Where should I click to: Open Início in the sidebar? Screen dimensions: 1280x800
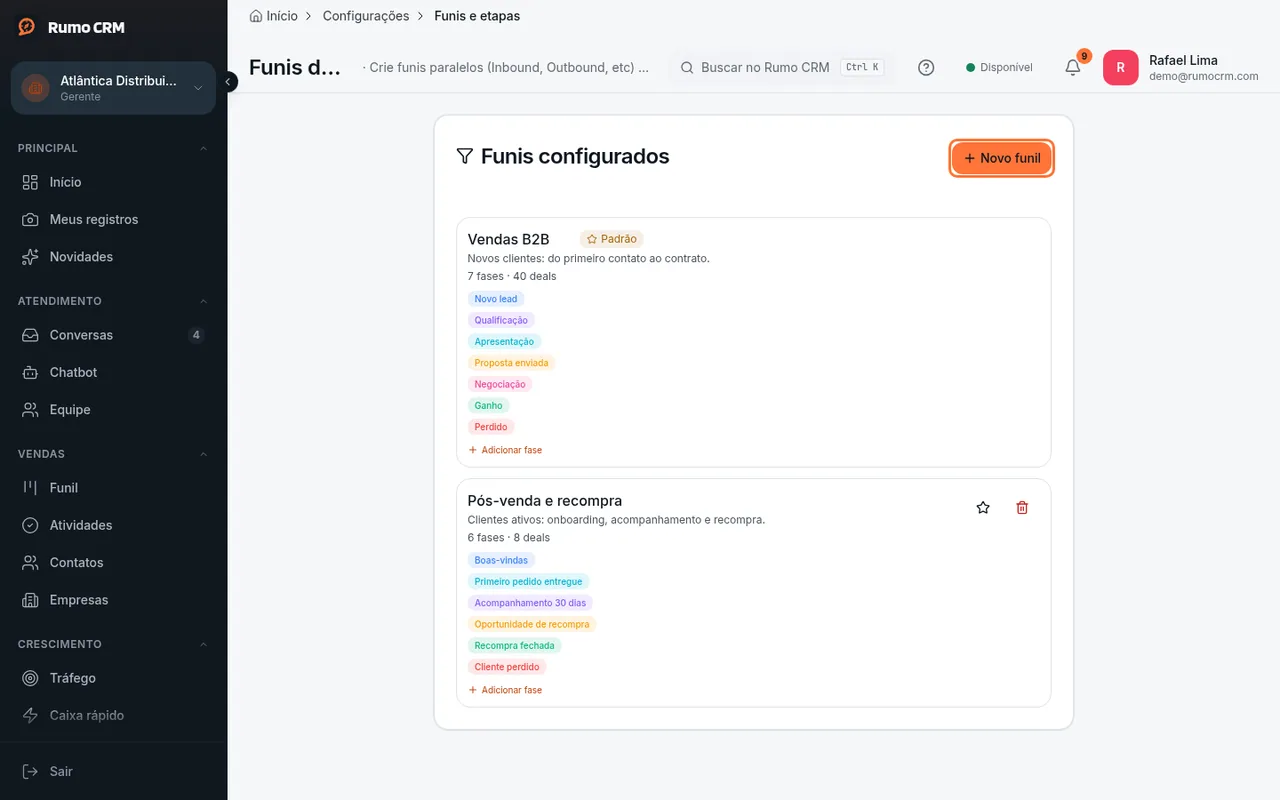click(x=114, y=182)
